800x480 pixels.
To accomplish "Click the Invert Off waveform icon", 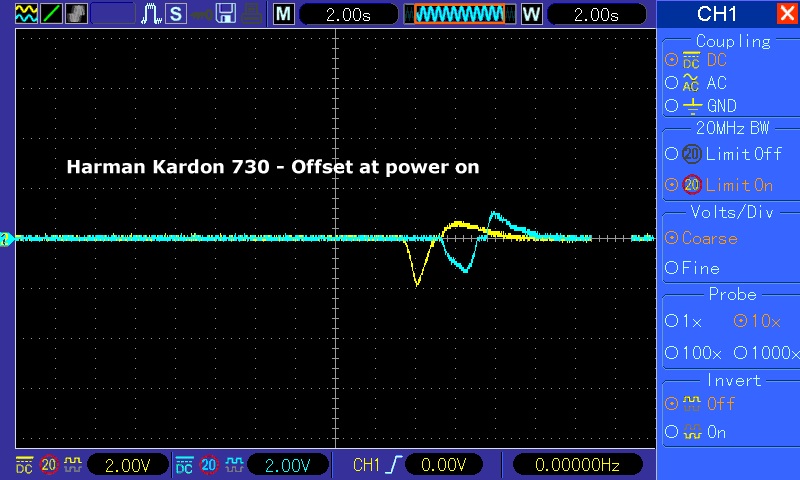I will click(692, 403).
